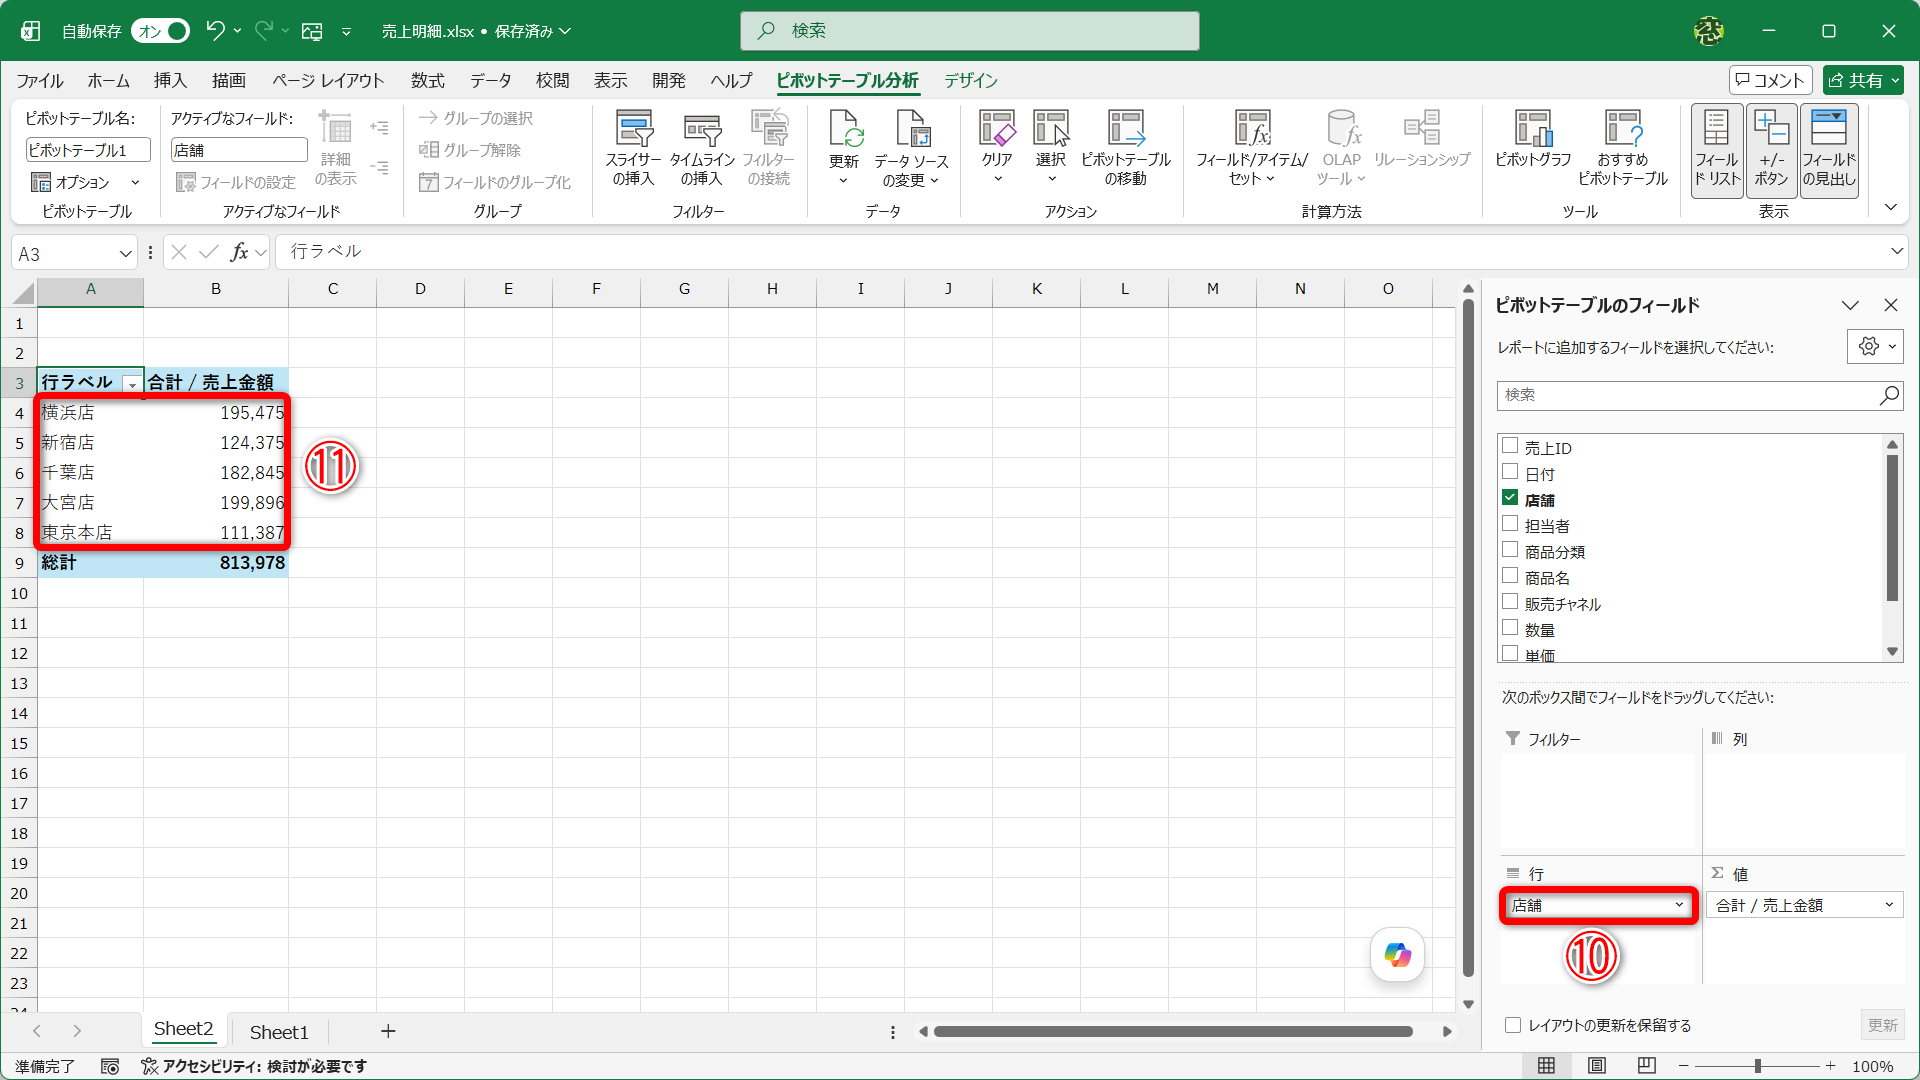Switch to the ホーム tab
This screenshot has width=1920, height=1080.
click(108, 81)
